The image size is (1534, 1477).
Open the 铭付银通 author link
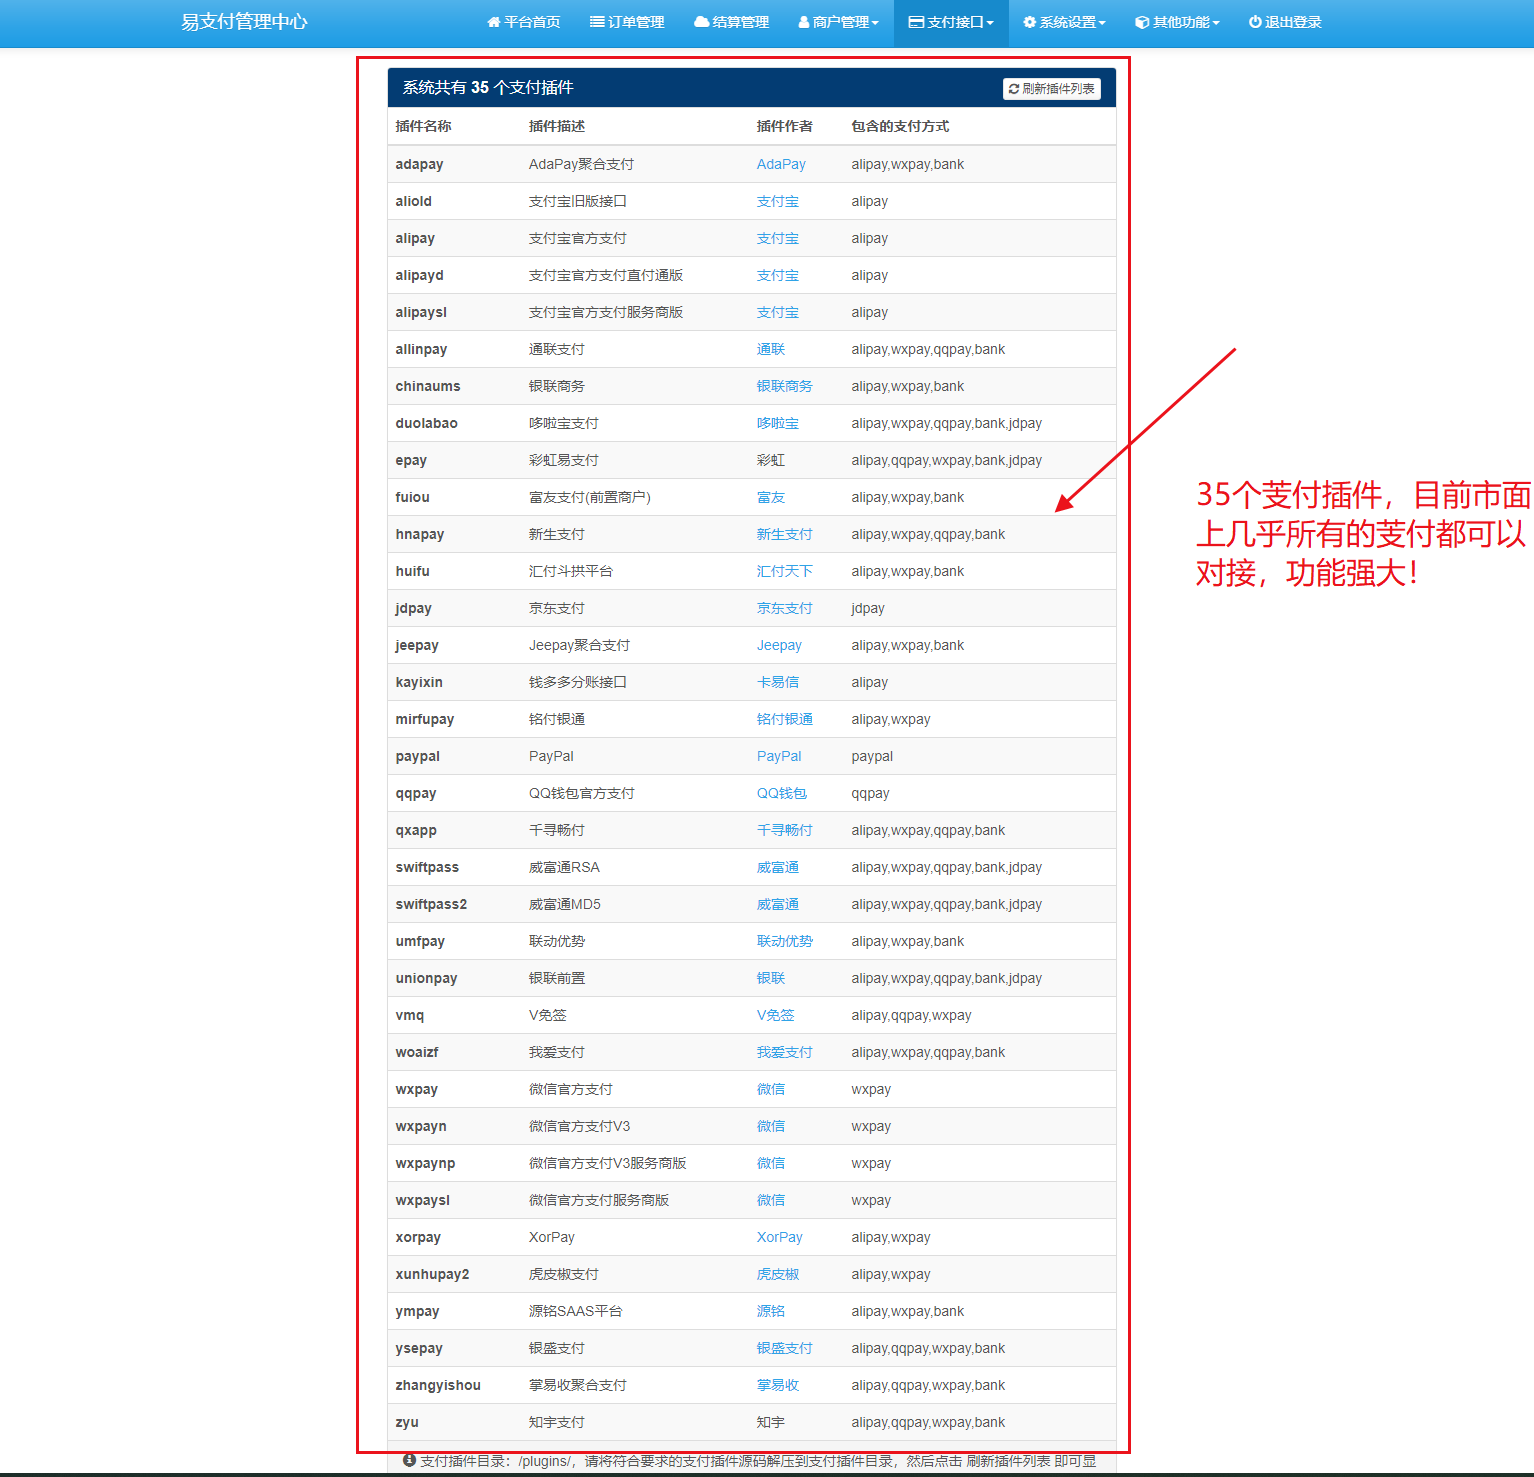click(x=785, y=719)
